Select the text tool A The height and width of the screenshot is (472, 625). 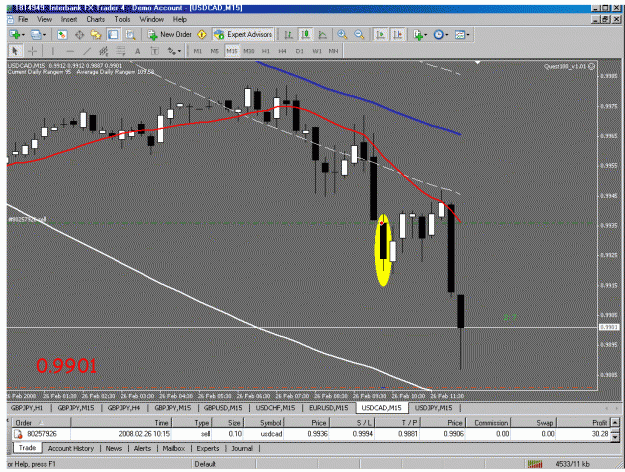coord(138,51)
